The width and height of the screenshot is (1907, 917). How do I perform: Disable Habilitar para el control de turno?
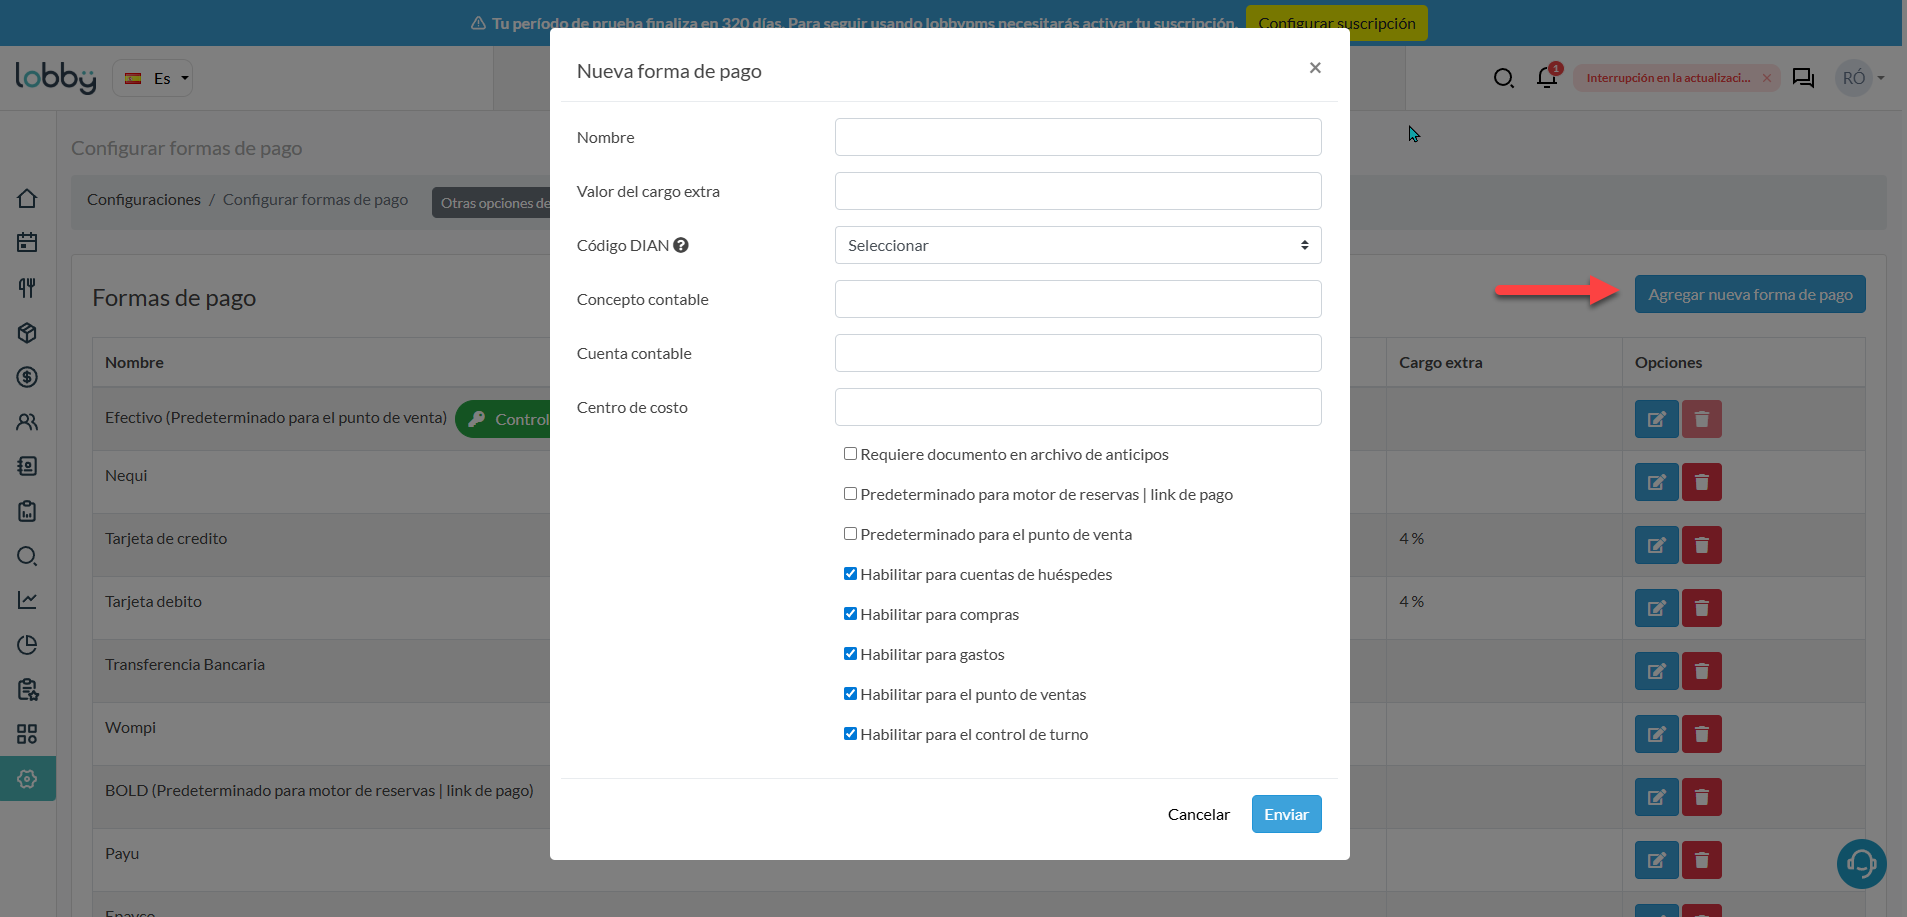tap(850, 734)
